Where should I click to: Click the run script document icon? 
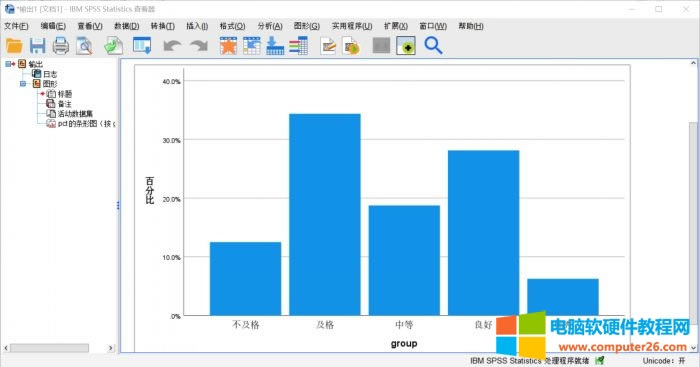click(351, 46)
